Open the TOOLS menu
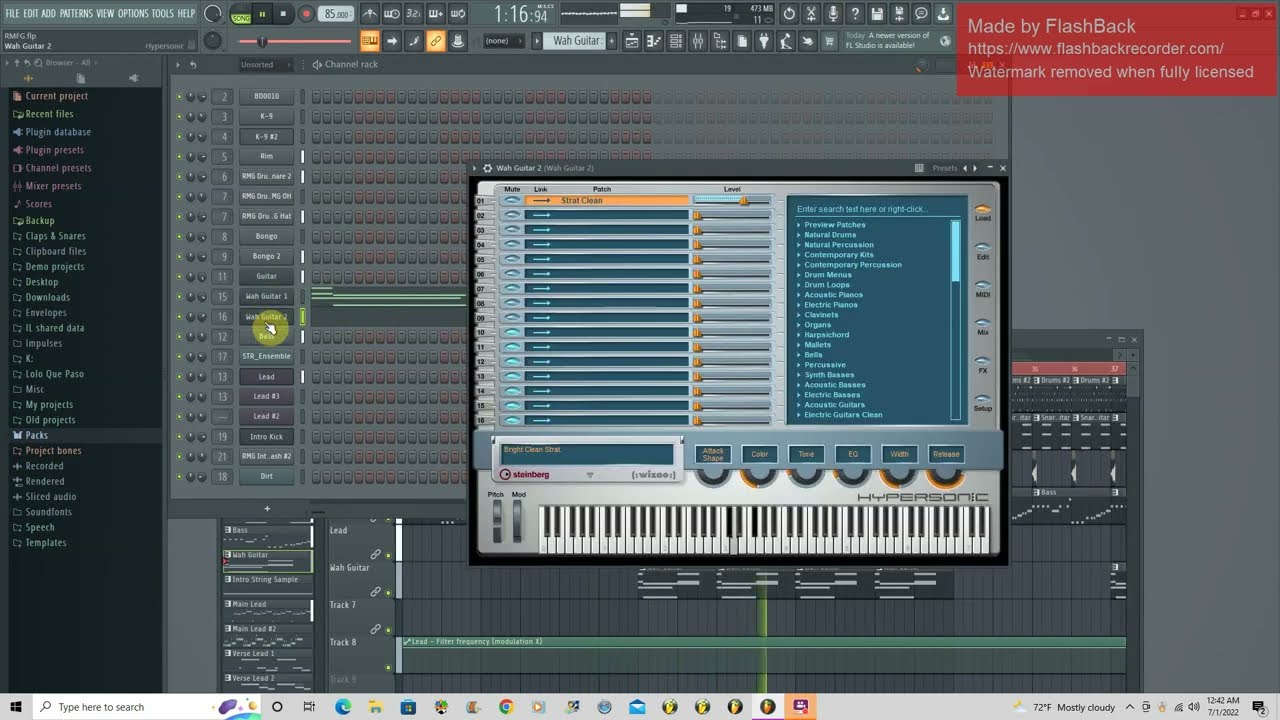The image size is (1280, 720). [x=162, y=13]
